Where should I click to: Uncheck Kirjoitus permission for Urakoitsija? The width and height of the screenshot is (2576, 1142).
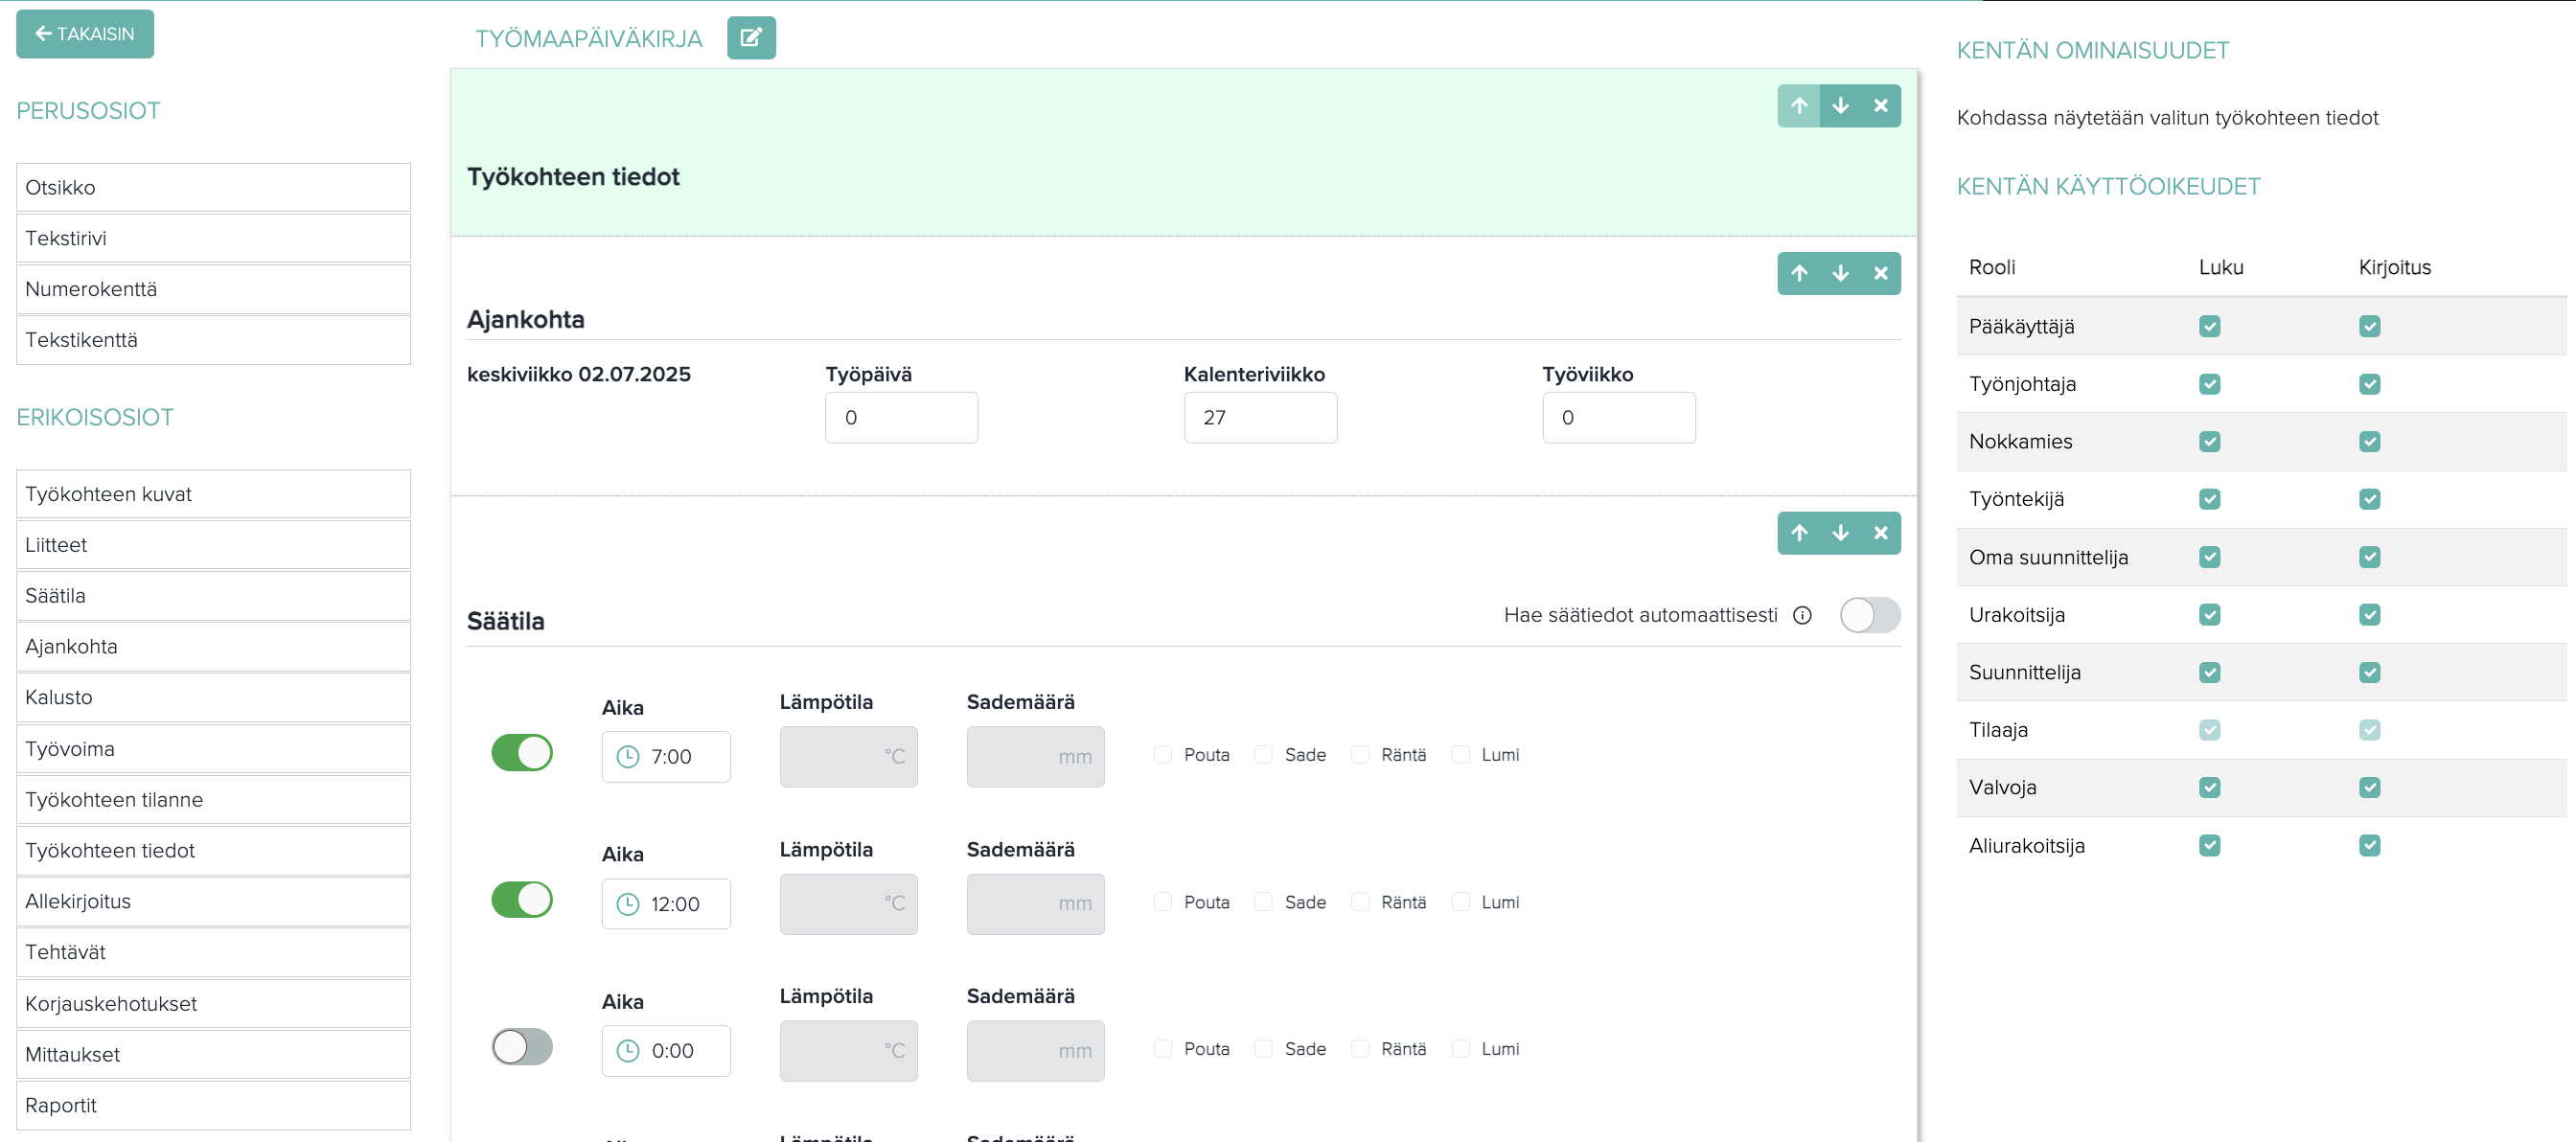[x=2370, y=615]
